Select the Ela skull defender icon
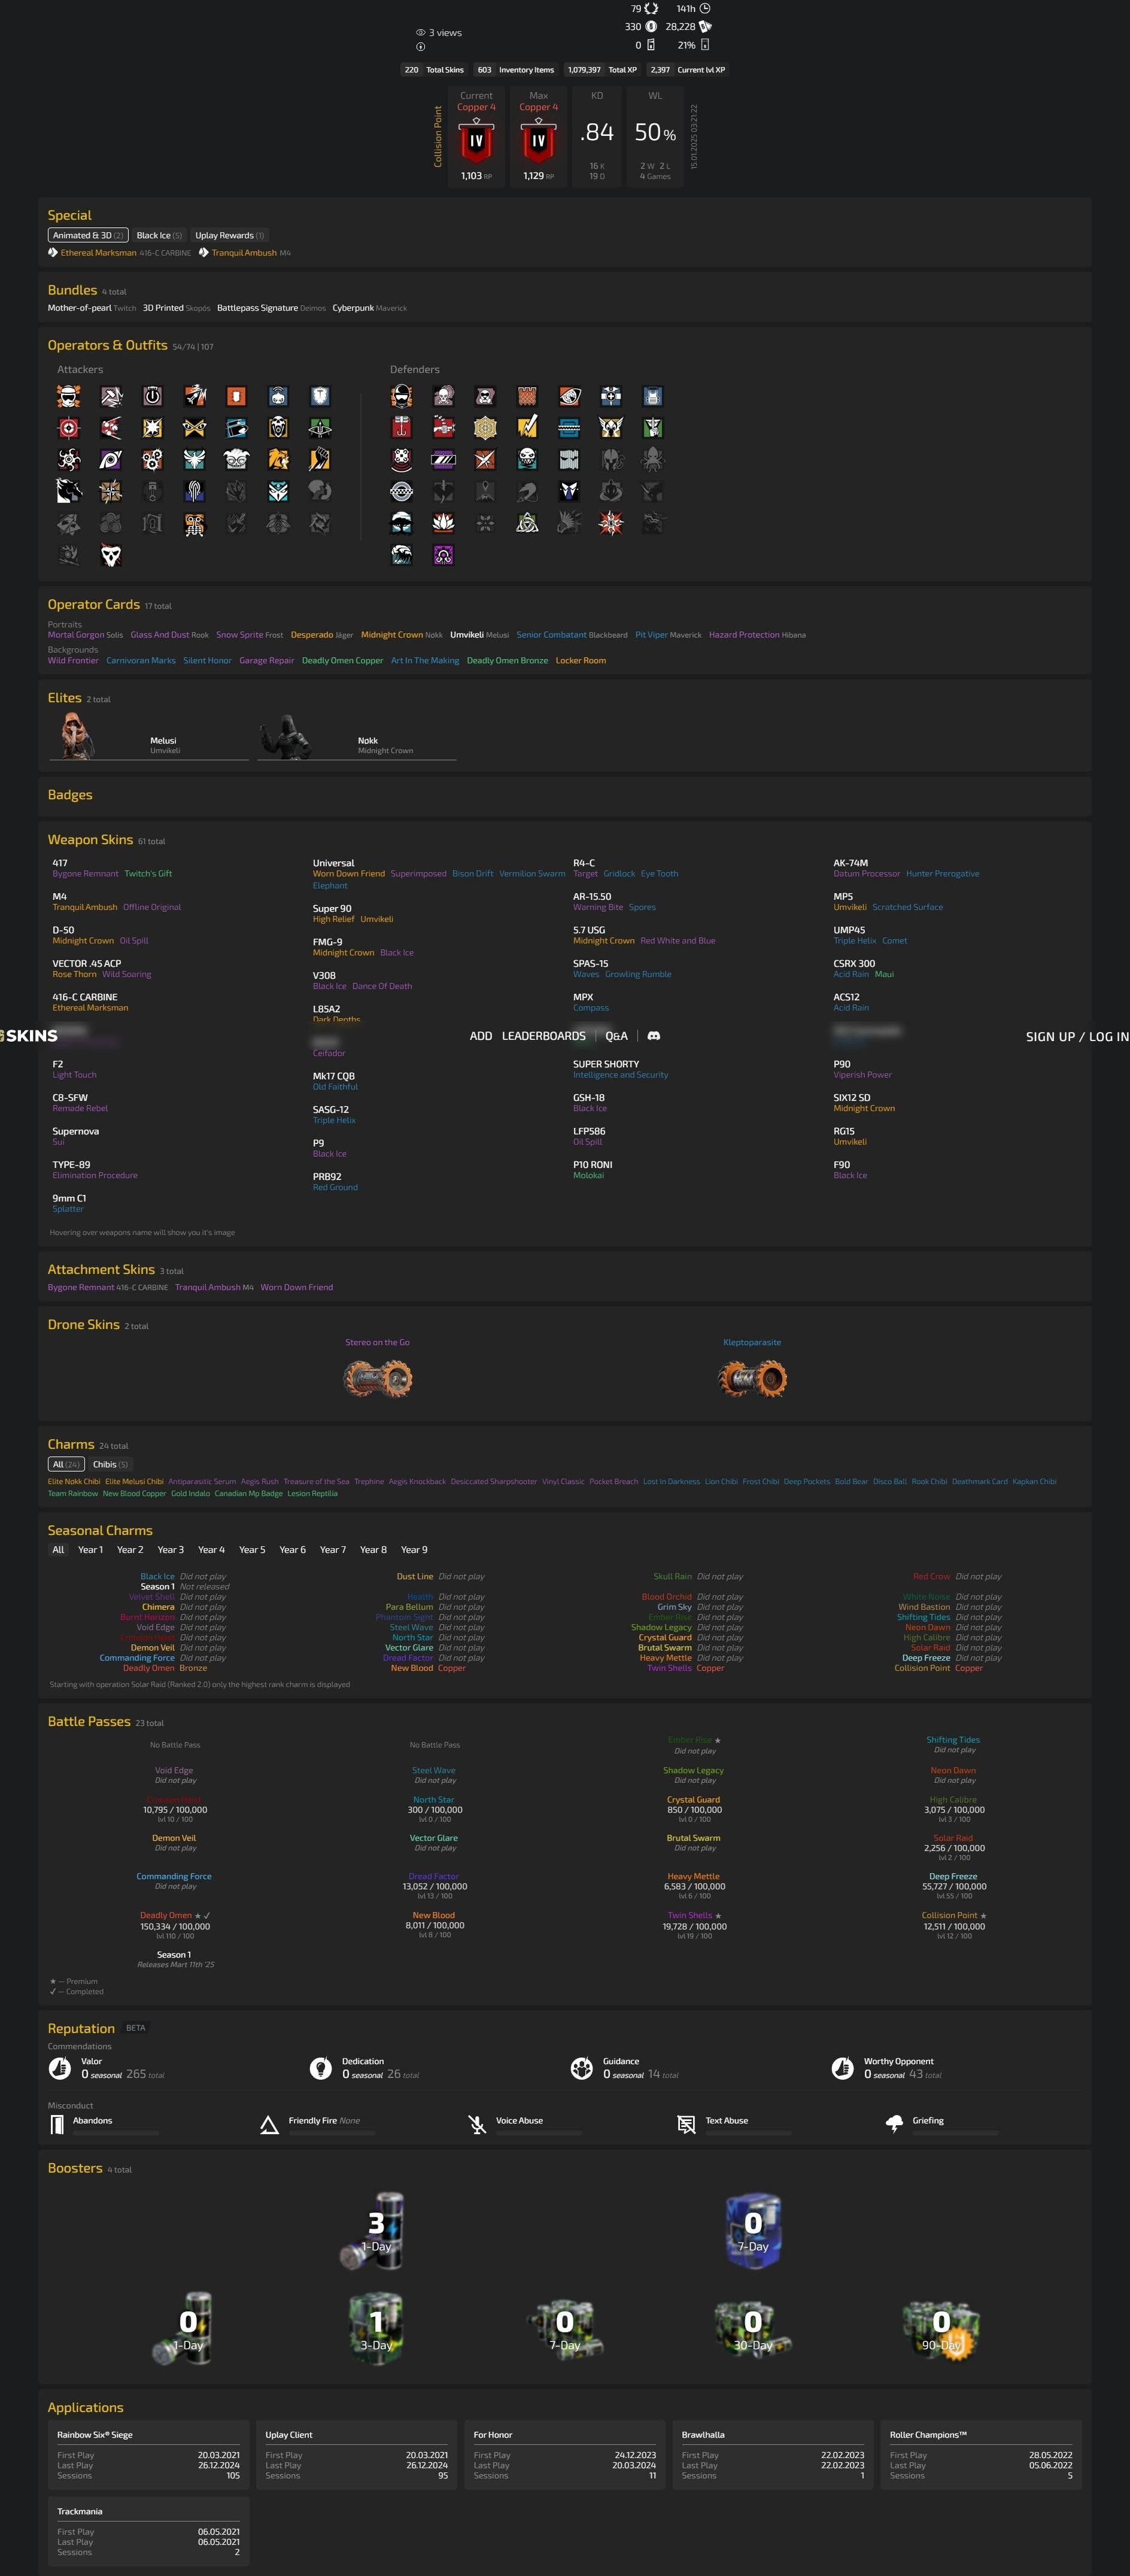 [527, 460]
